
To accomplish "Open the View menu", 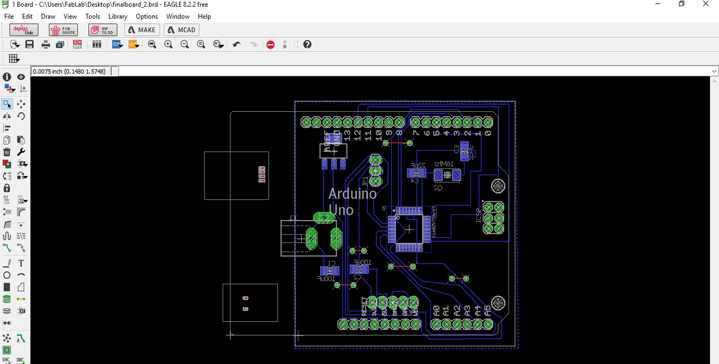I will [70, 17].
